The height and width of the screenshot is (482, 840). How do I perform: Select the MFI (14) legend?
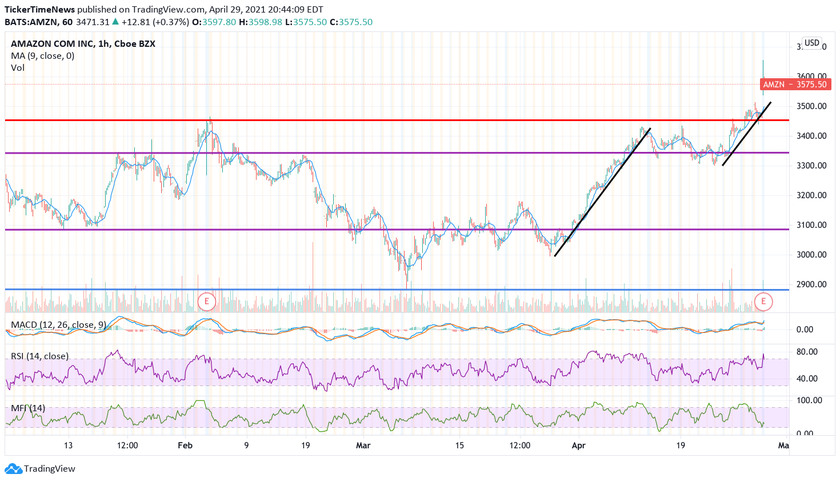click(x=28, y=408)
